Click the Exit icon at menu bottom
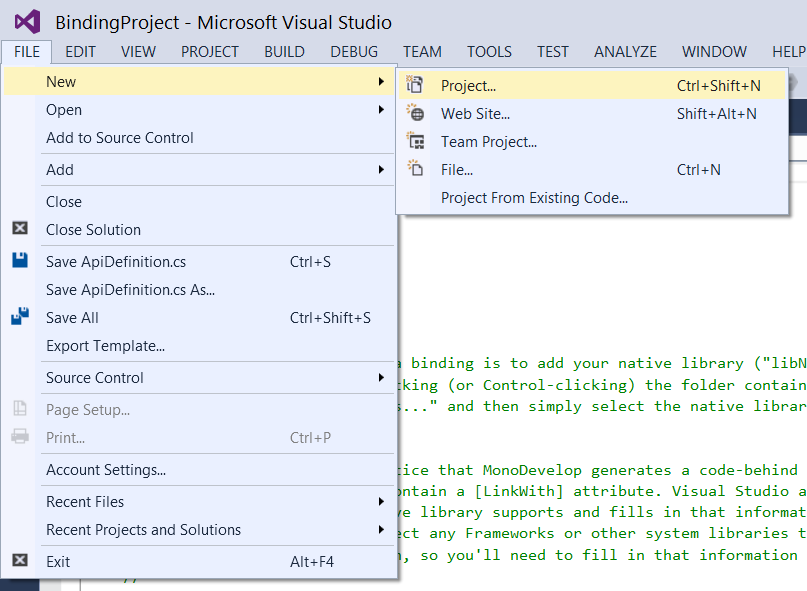The image size is (807, 591). (x=18, y=561)
